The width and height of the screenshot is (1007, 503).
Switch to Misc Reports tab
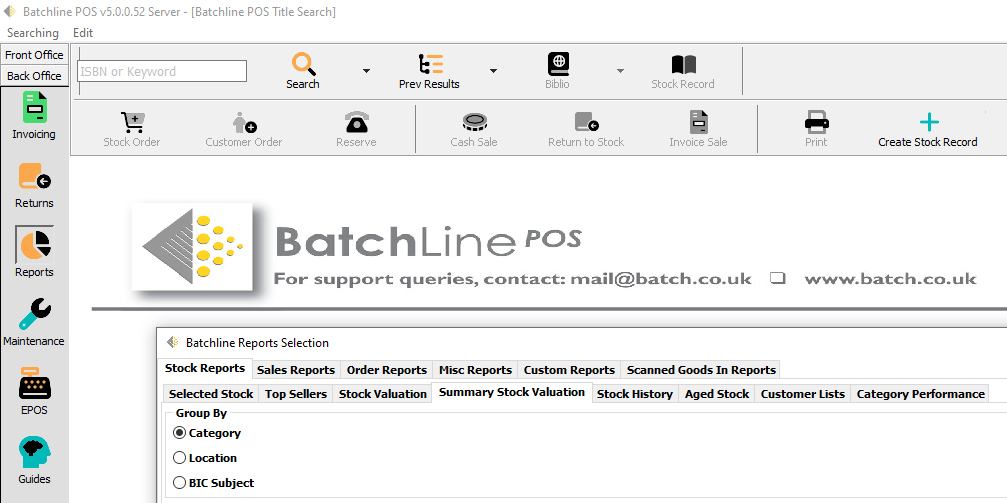[x=475, y=370]
